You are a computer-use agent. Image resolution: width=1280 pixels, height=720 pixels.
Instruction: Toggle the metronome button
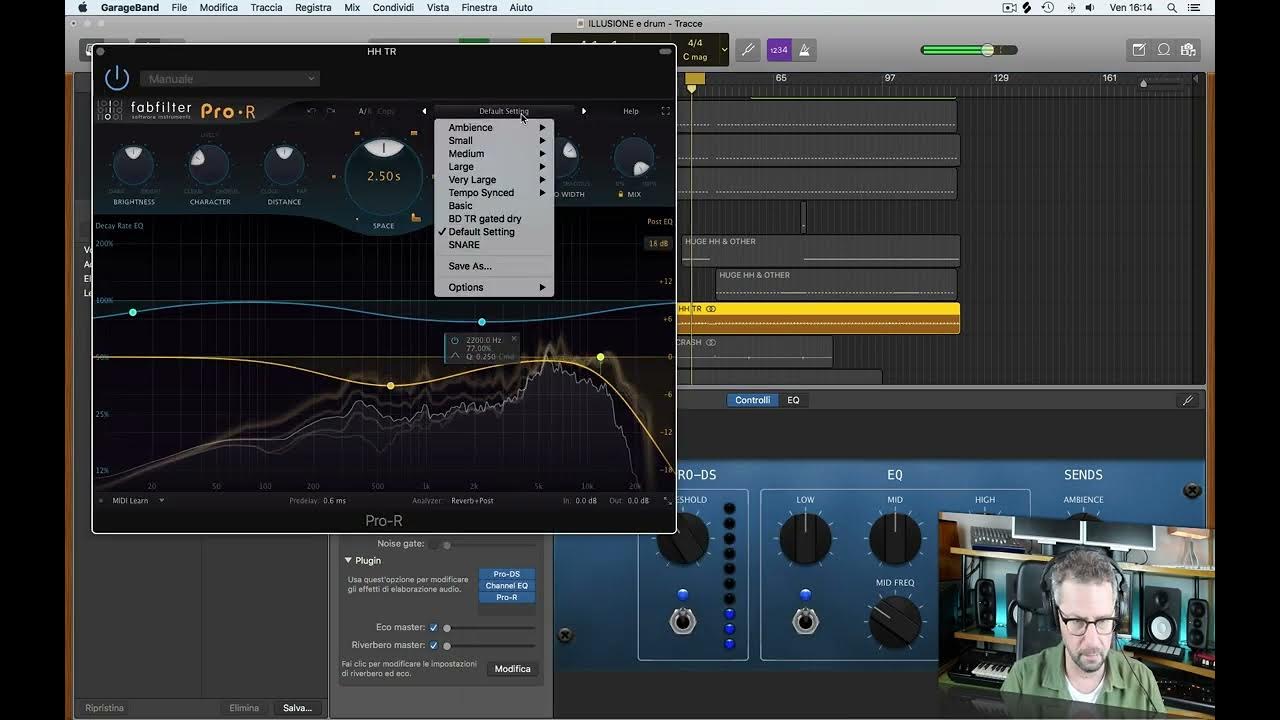tap(803, 49)
